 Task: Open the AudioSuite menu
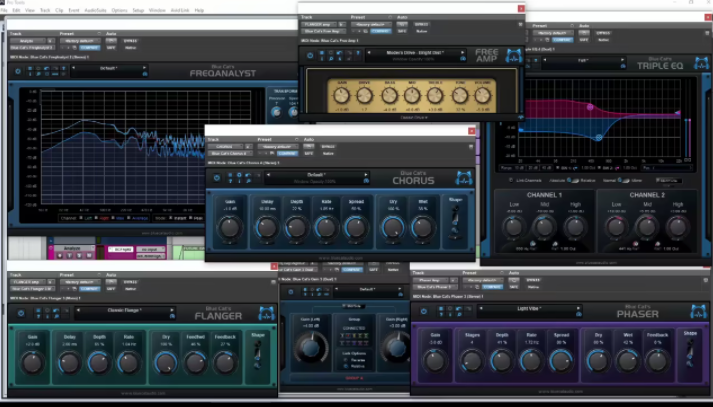click(95, 10)
